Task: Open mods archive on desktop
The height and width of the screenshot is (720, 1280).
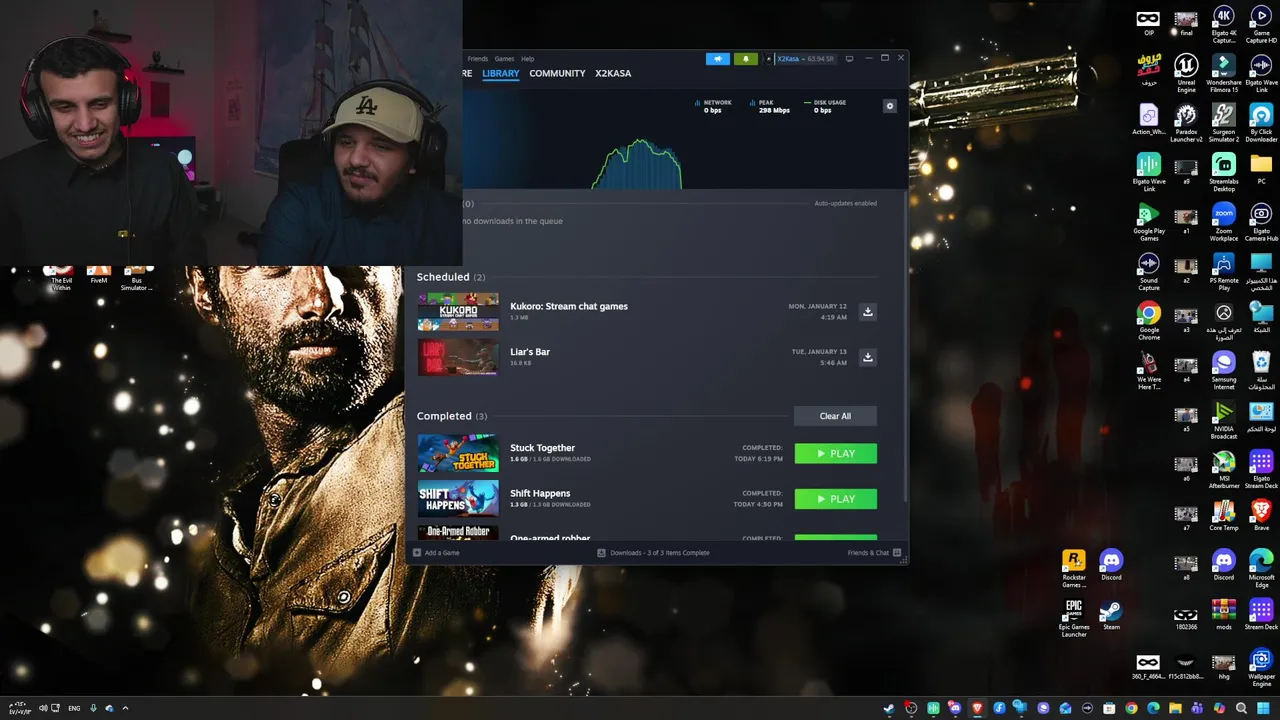Action: pos(1224,615)
